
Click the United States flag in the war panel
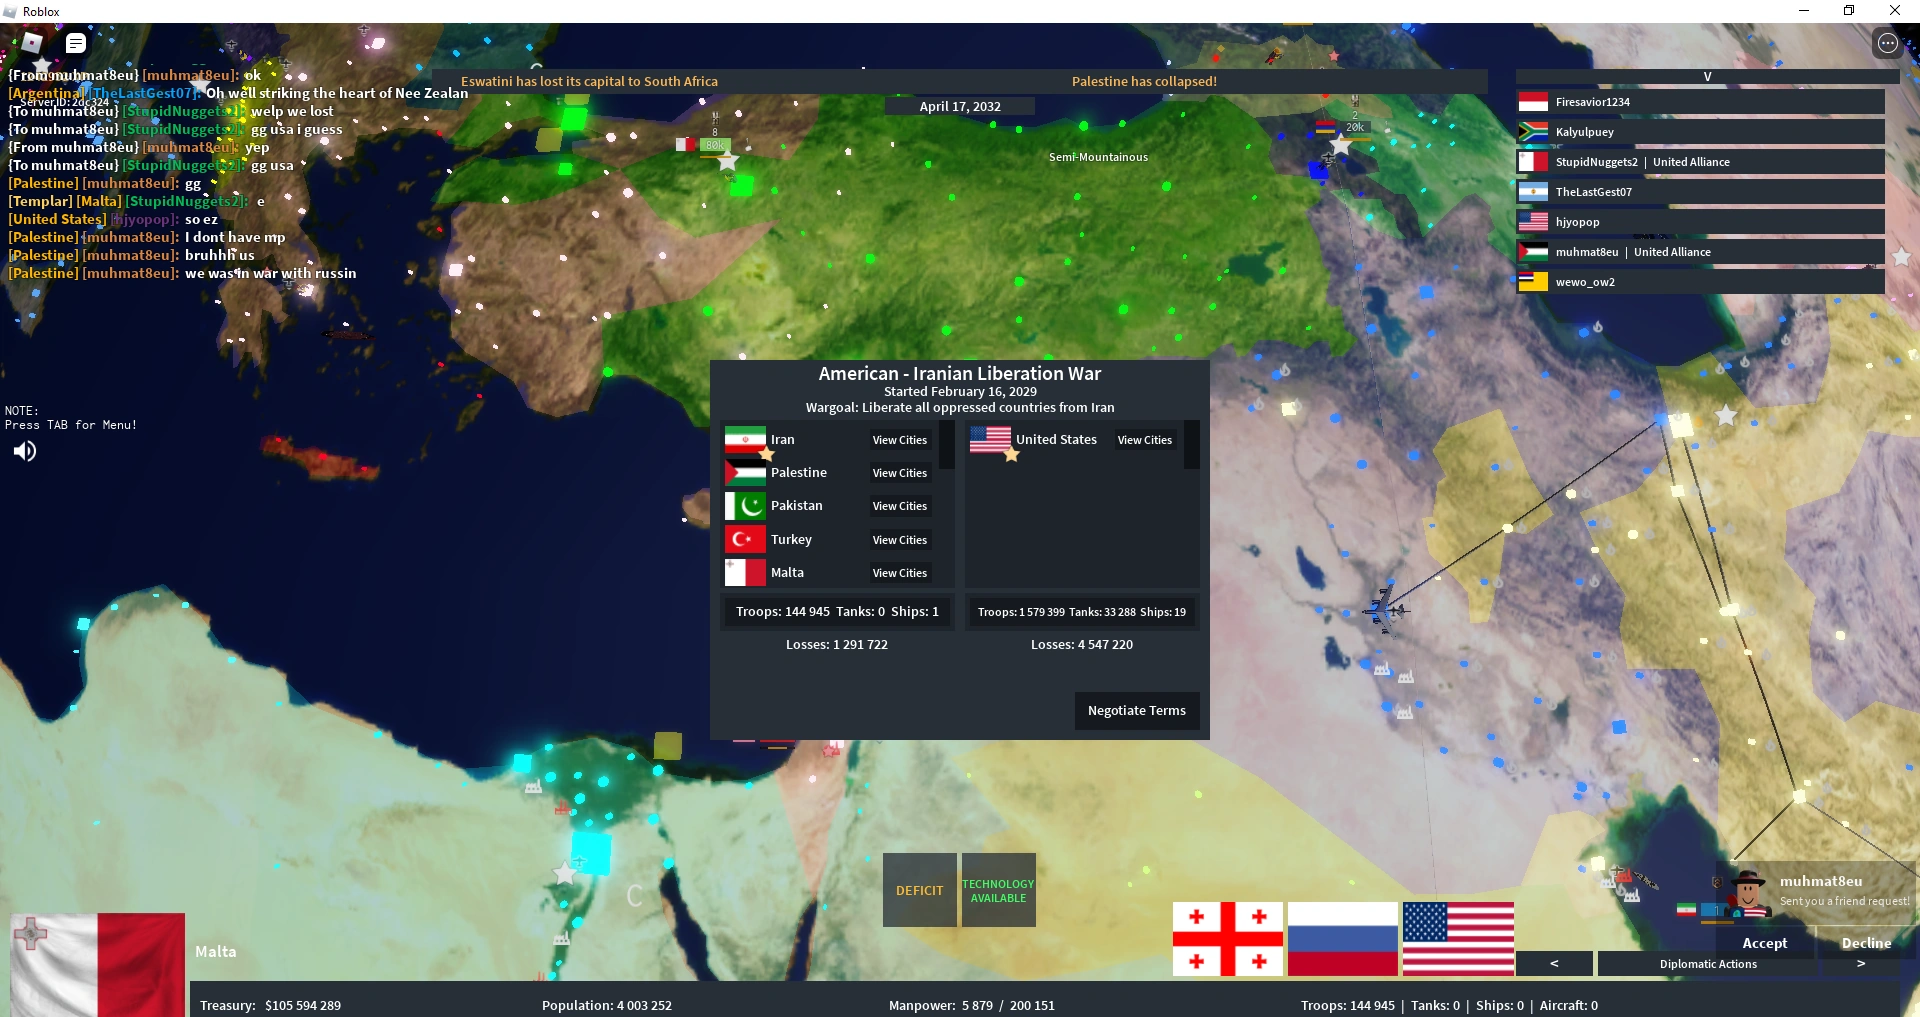[x=992, y=438]
